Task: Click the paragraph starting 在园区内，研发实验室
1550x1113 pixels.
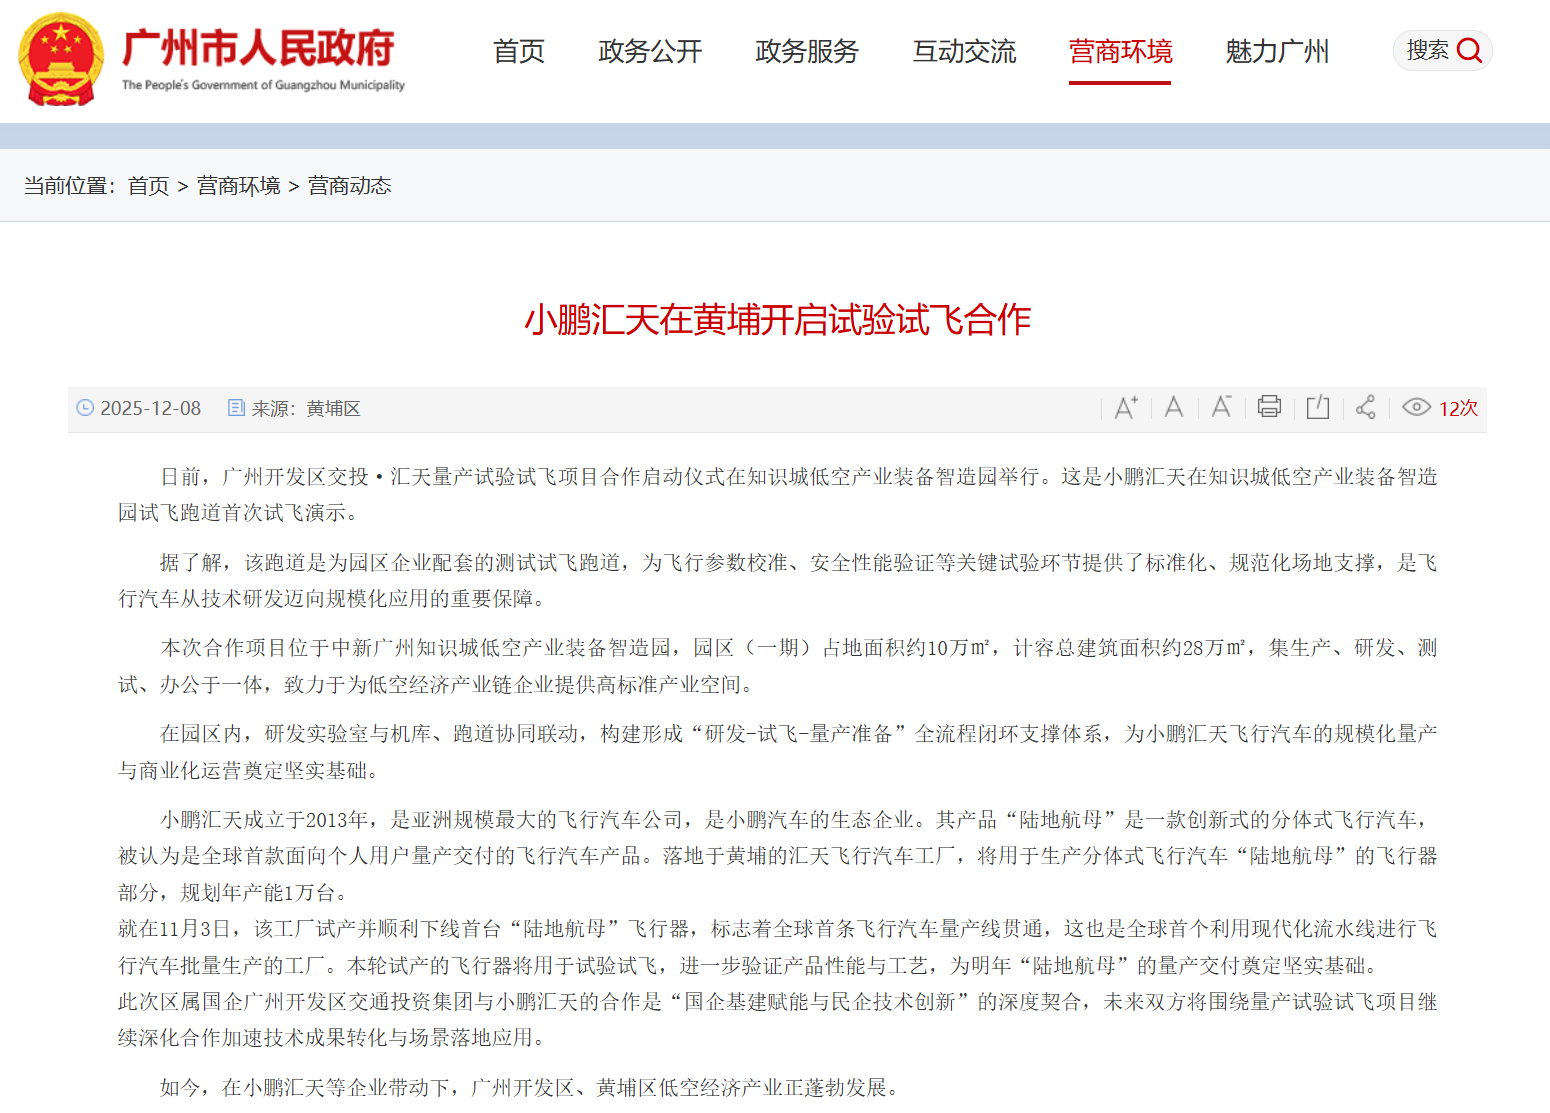Action: 777,752
